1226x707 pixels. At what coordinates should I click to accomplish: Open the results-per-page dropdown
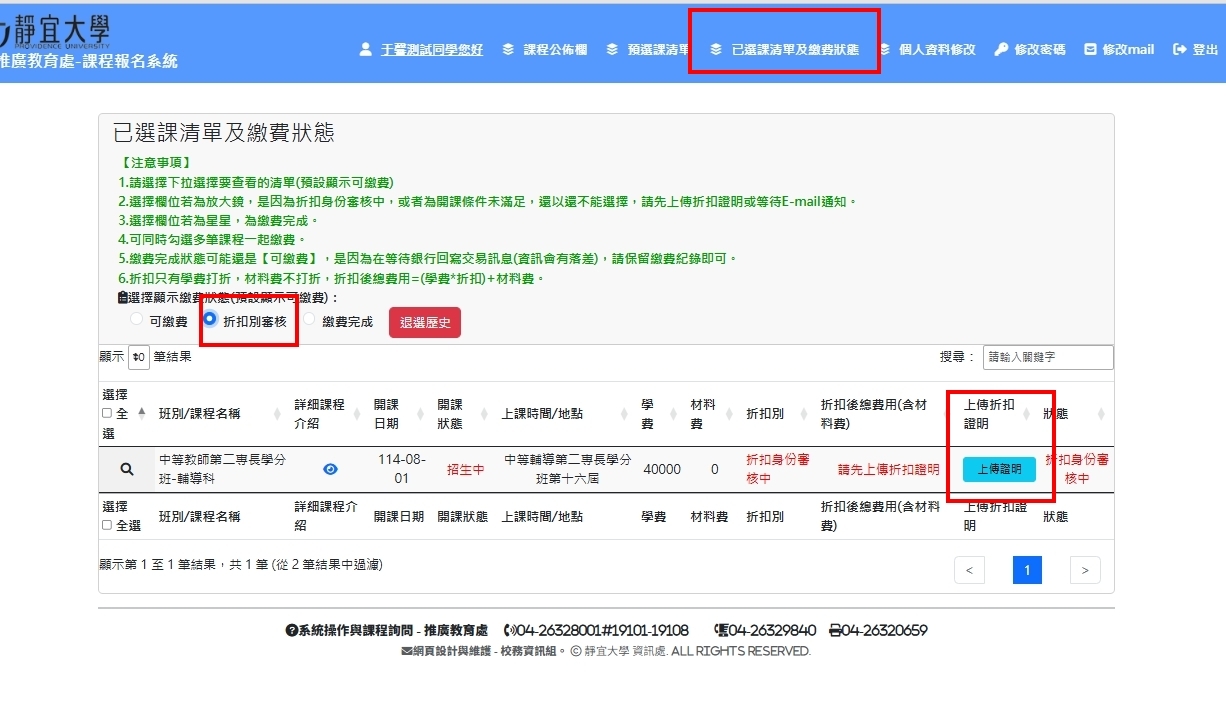pyautogui.click(x=139, y=357)
